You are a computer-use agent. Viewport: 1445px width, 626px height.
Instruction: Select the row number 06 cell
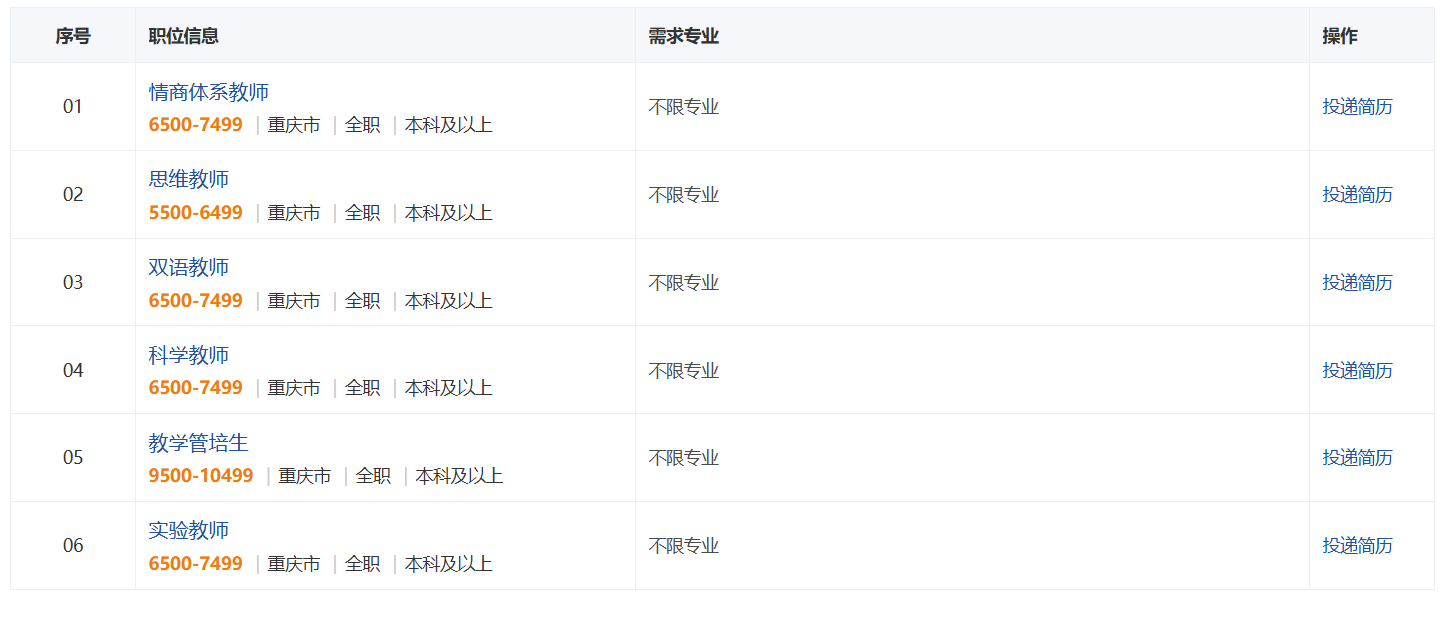pyautogui.click(x=73, y=546)
